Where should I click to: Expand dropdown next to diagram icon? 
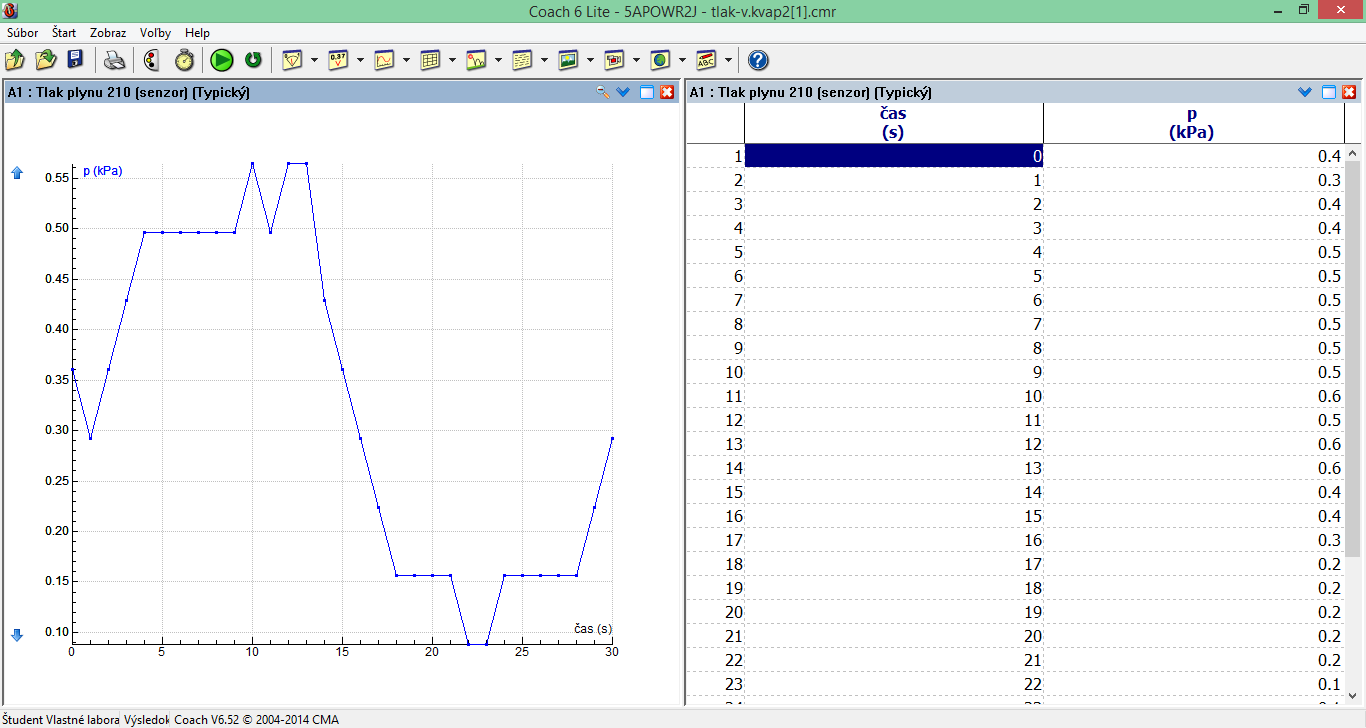(x=406, y=60)
